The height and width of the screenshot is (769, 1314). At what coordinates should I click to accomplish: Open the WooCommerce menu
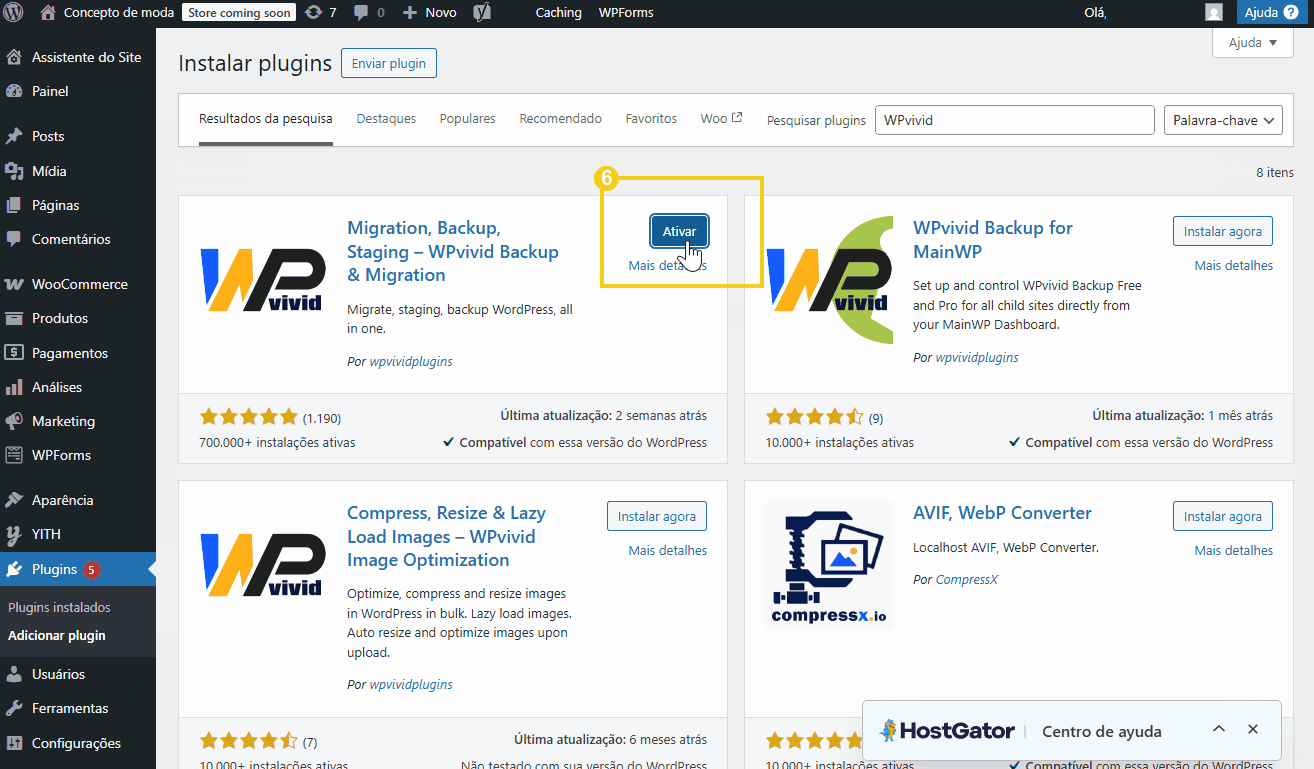78,284
